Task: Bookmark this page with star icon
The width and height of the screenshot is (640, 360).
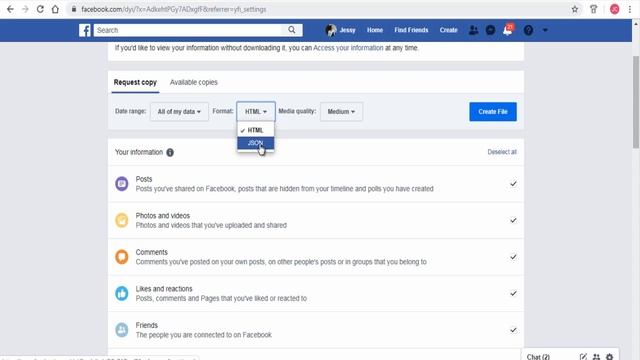Action: pyautogui.click(x=575, y=9)
